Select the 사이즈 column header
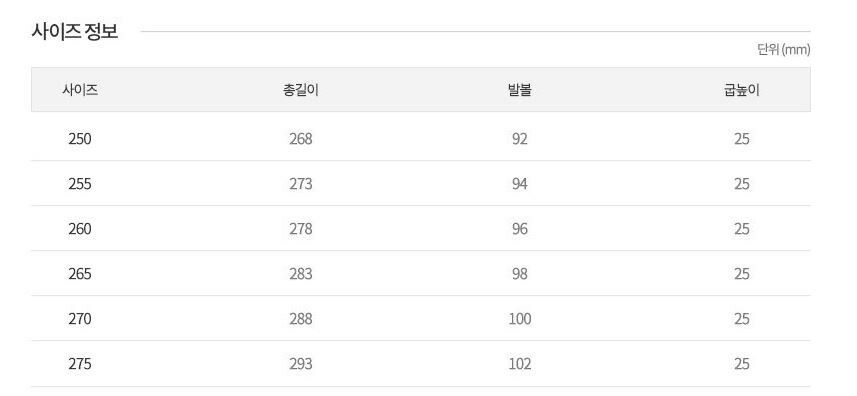Viewport: 857px width, 396px height. click(80, 90)
